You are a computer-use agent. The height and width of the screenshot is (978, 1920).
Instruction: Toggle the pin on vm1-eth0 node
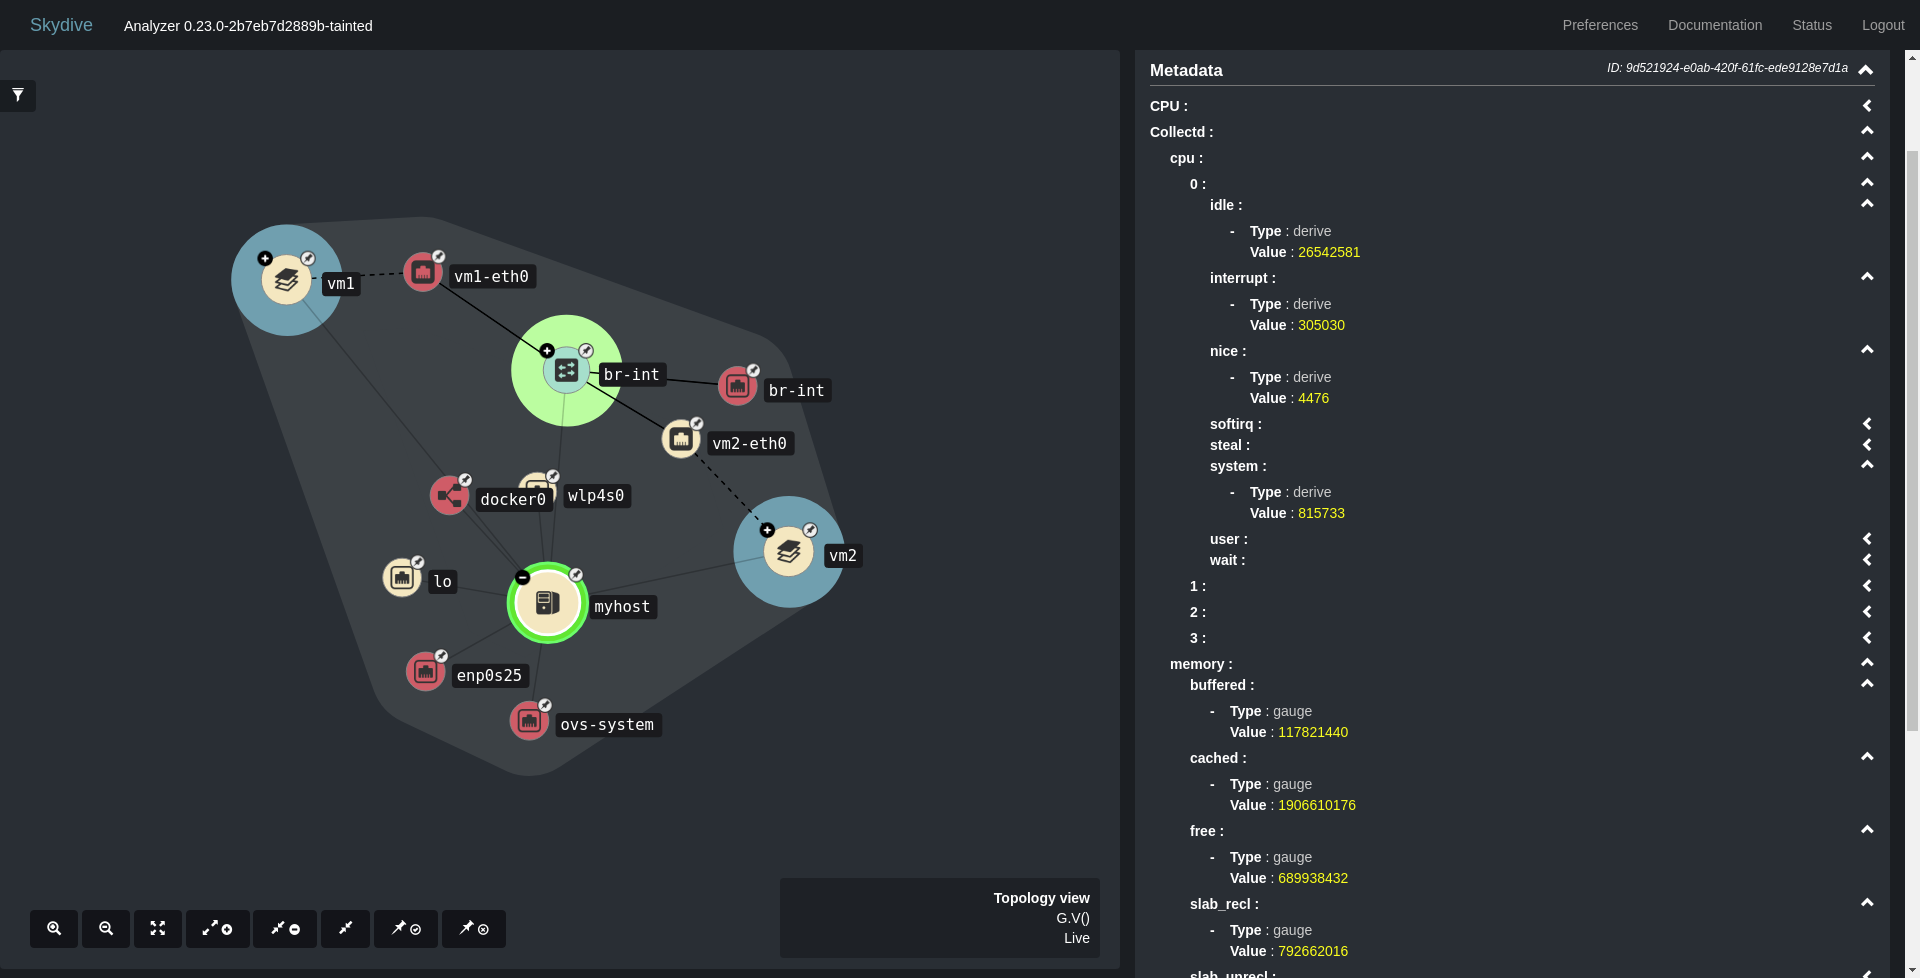point(438,257)
